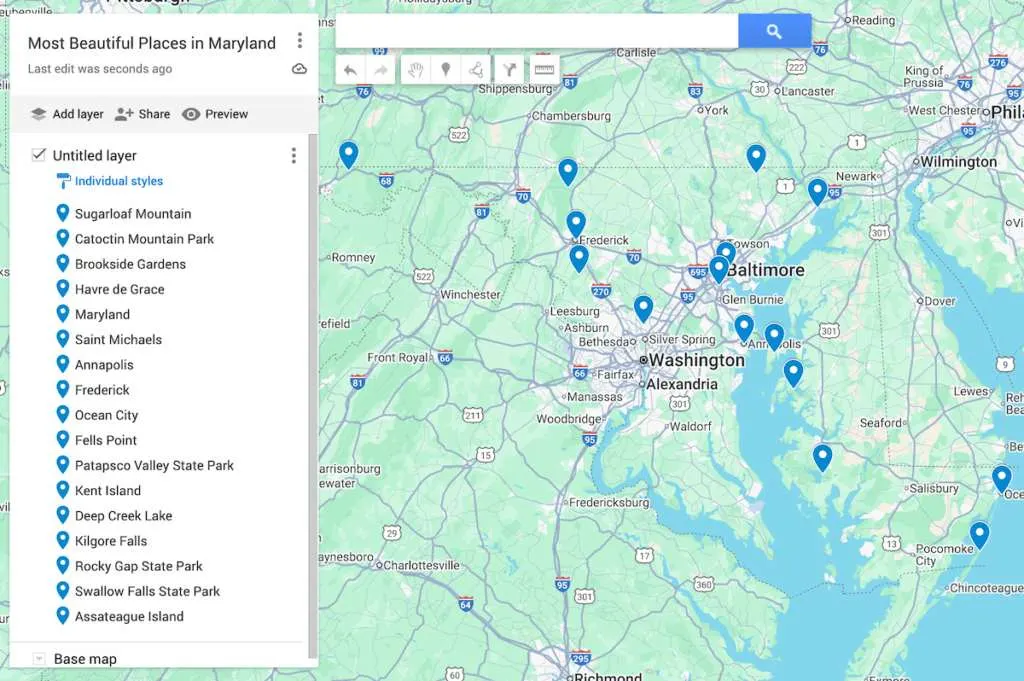Click the Preview button
The width and height of the screenshot is (1024, 681).
pos(215,114)
